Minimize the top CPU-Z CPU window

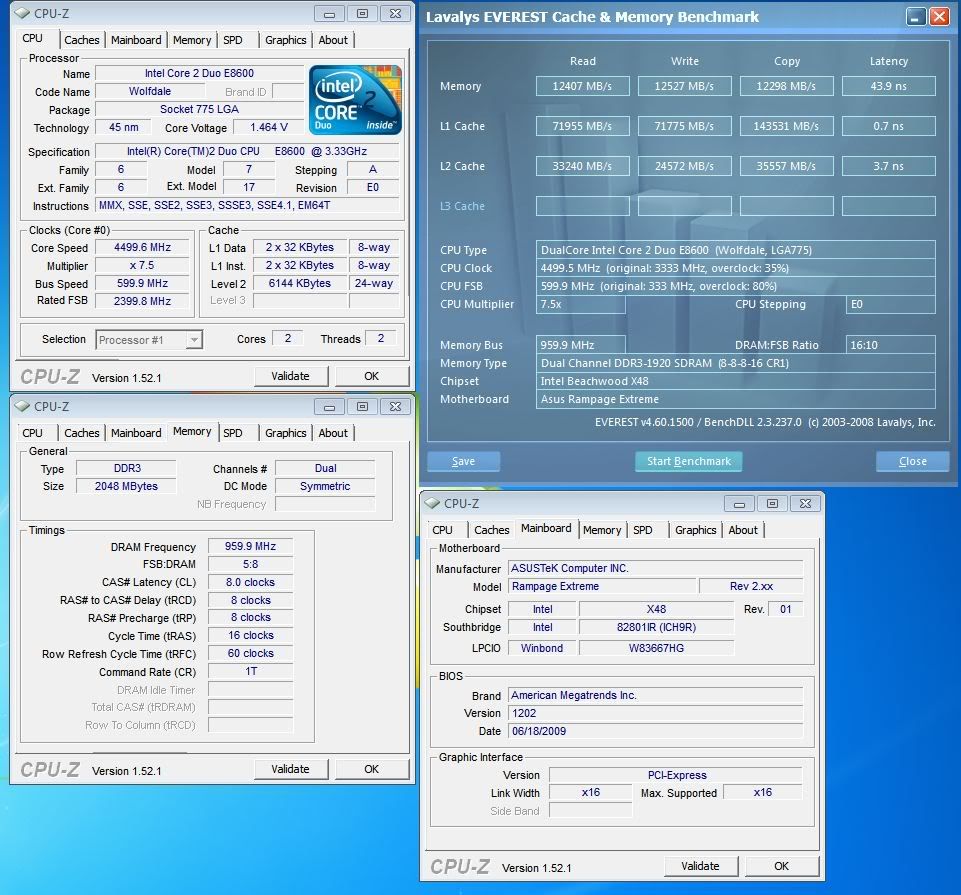(x=329, y=13)
